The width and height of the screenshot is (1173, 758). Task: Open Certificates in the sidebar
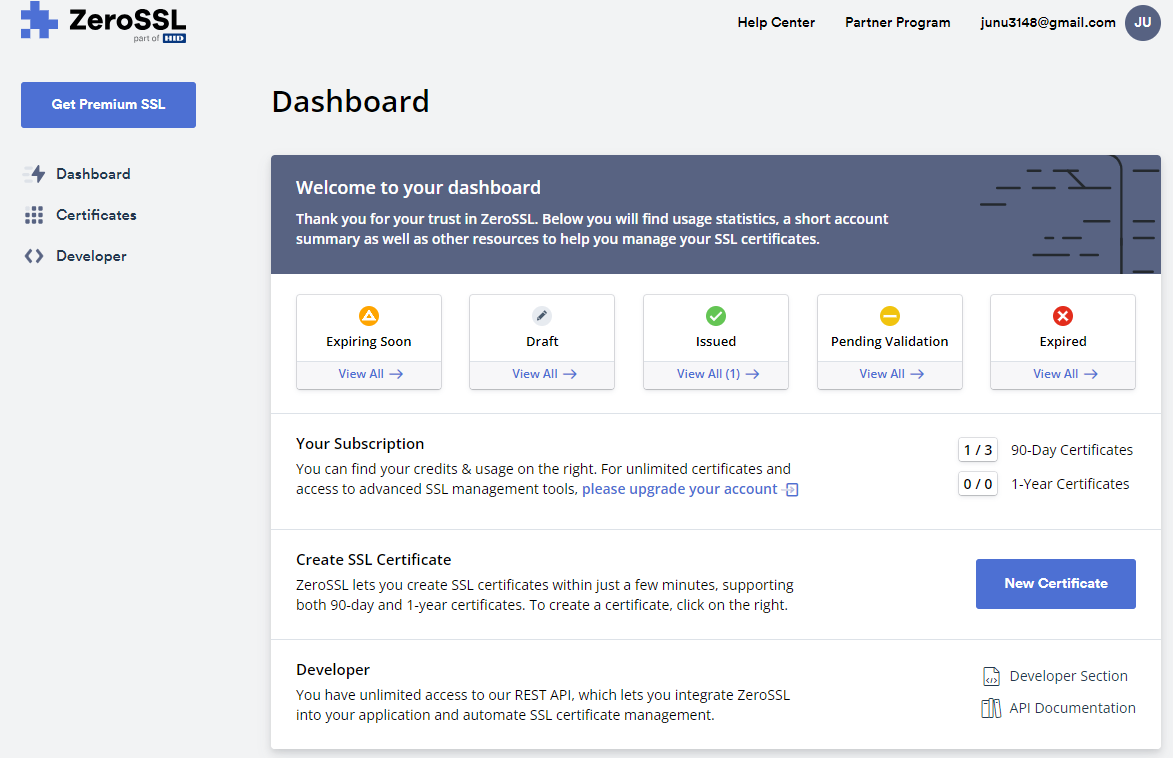tap(97, 216)
